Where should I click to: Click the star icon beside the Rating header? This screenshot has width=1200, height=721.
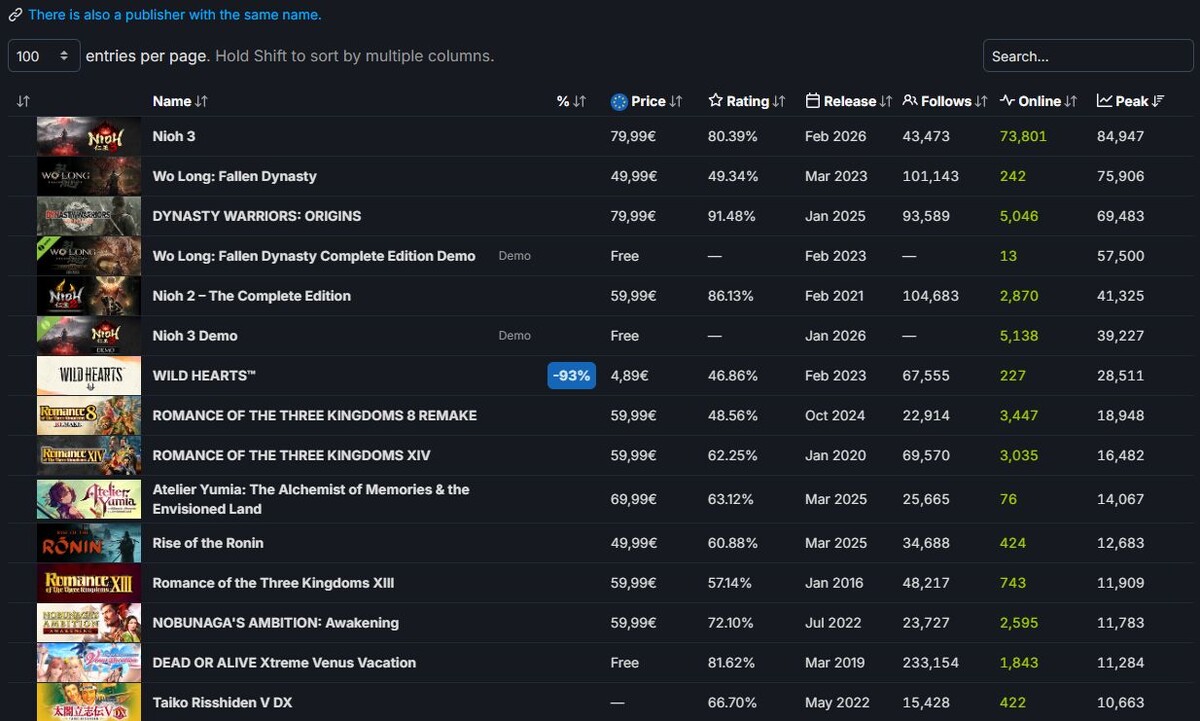(x=715, y=101)
